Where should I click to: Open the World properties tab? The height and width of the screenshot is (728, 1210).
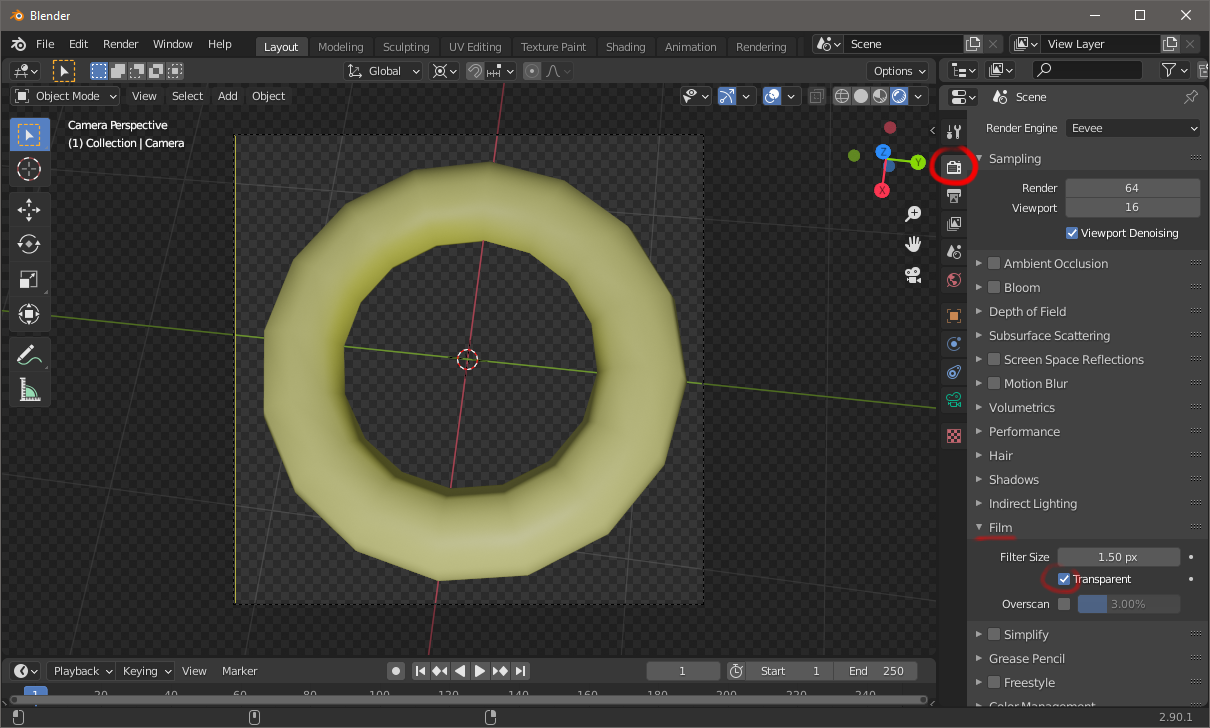point(954,280)
